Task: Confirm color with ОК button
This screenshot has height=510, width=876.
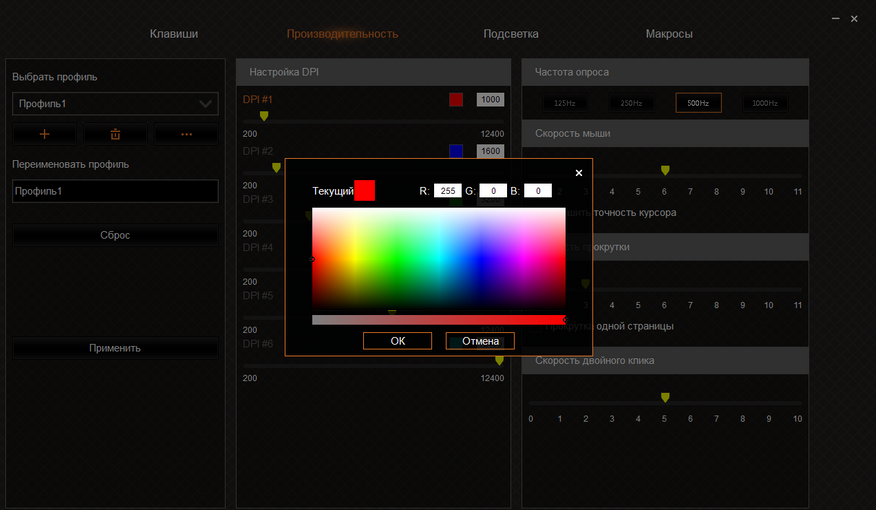Action: click(x=397, y=341)
